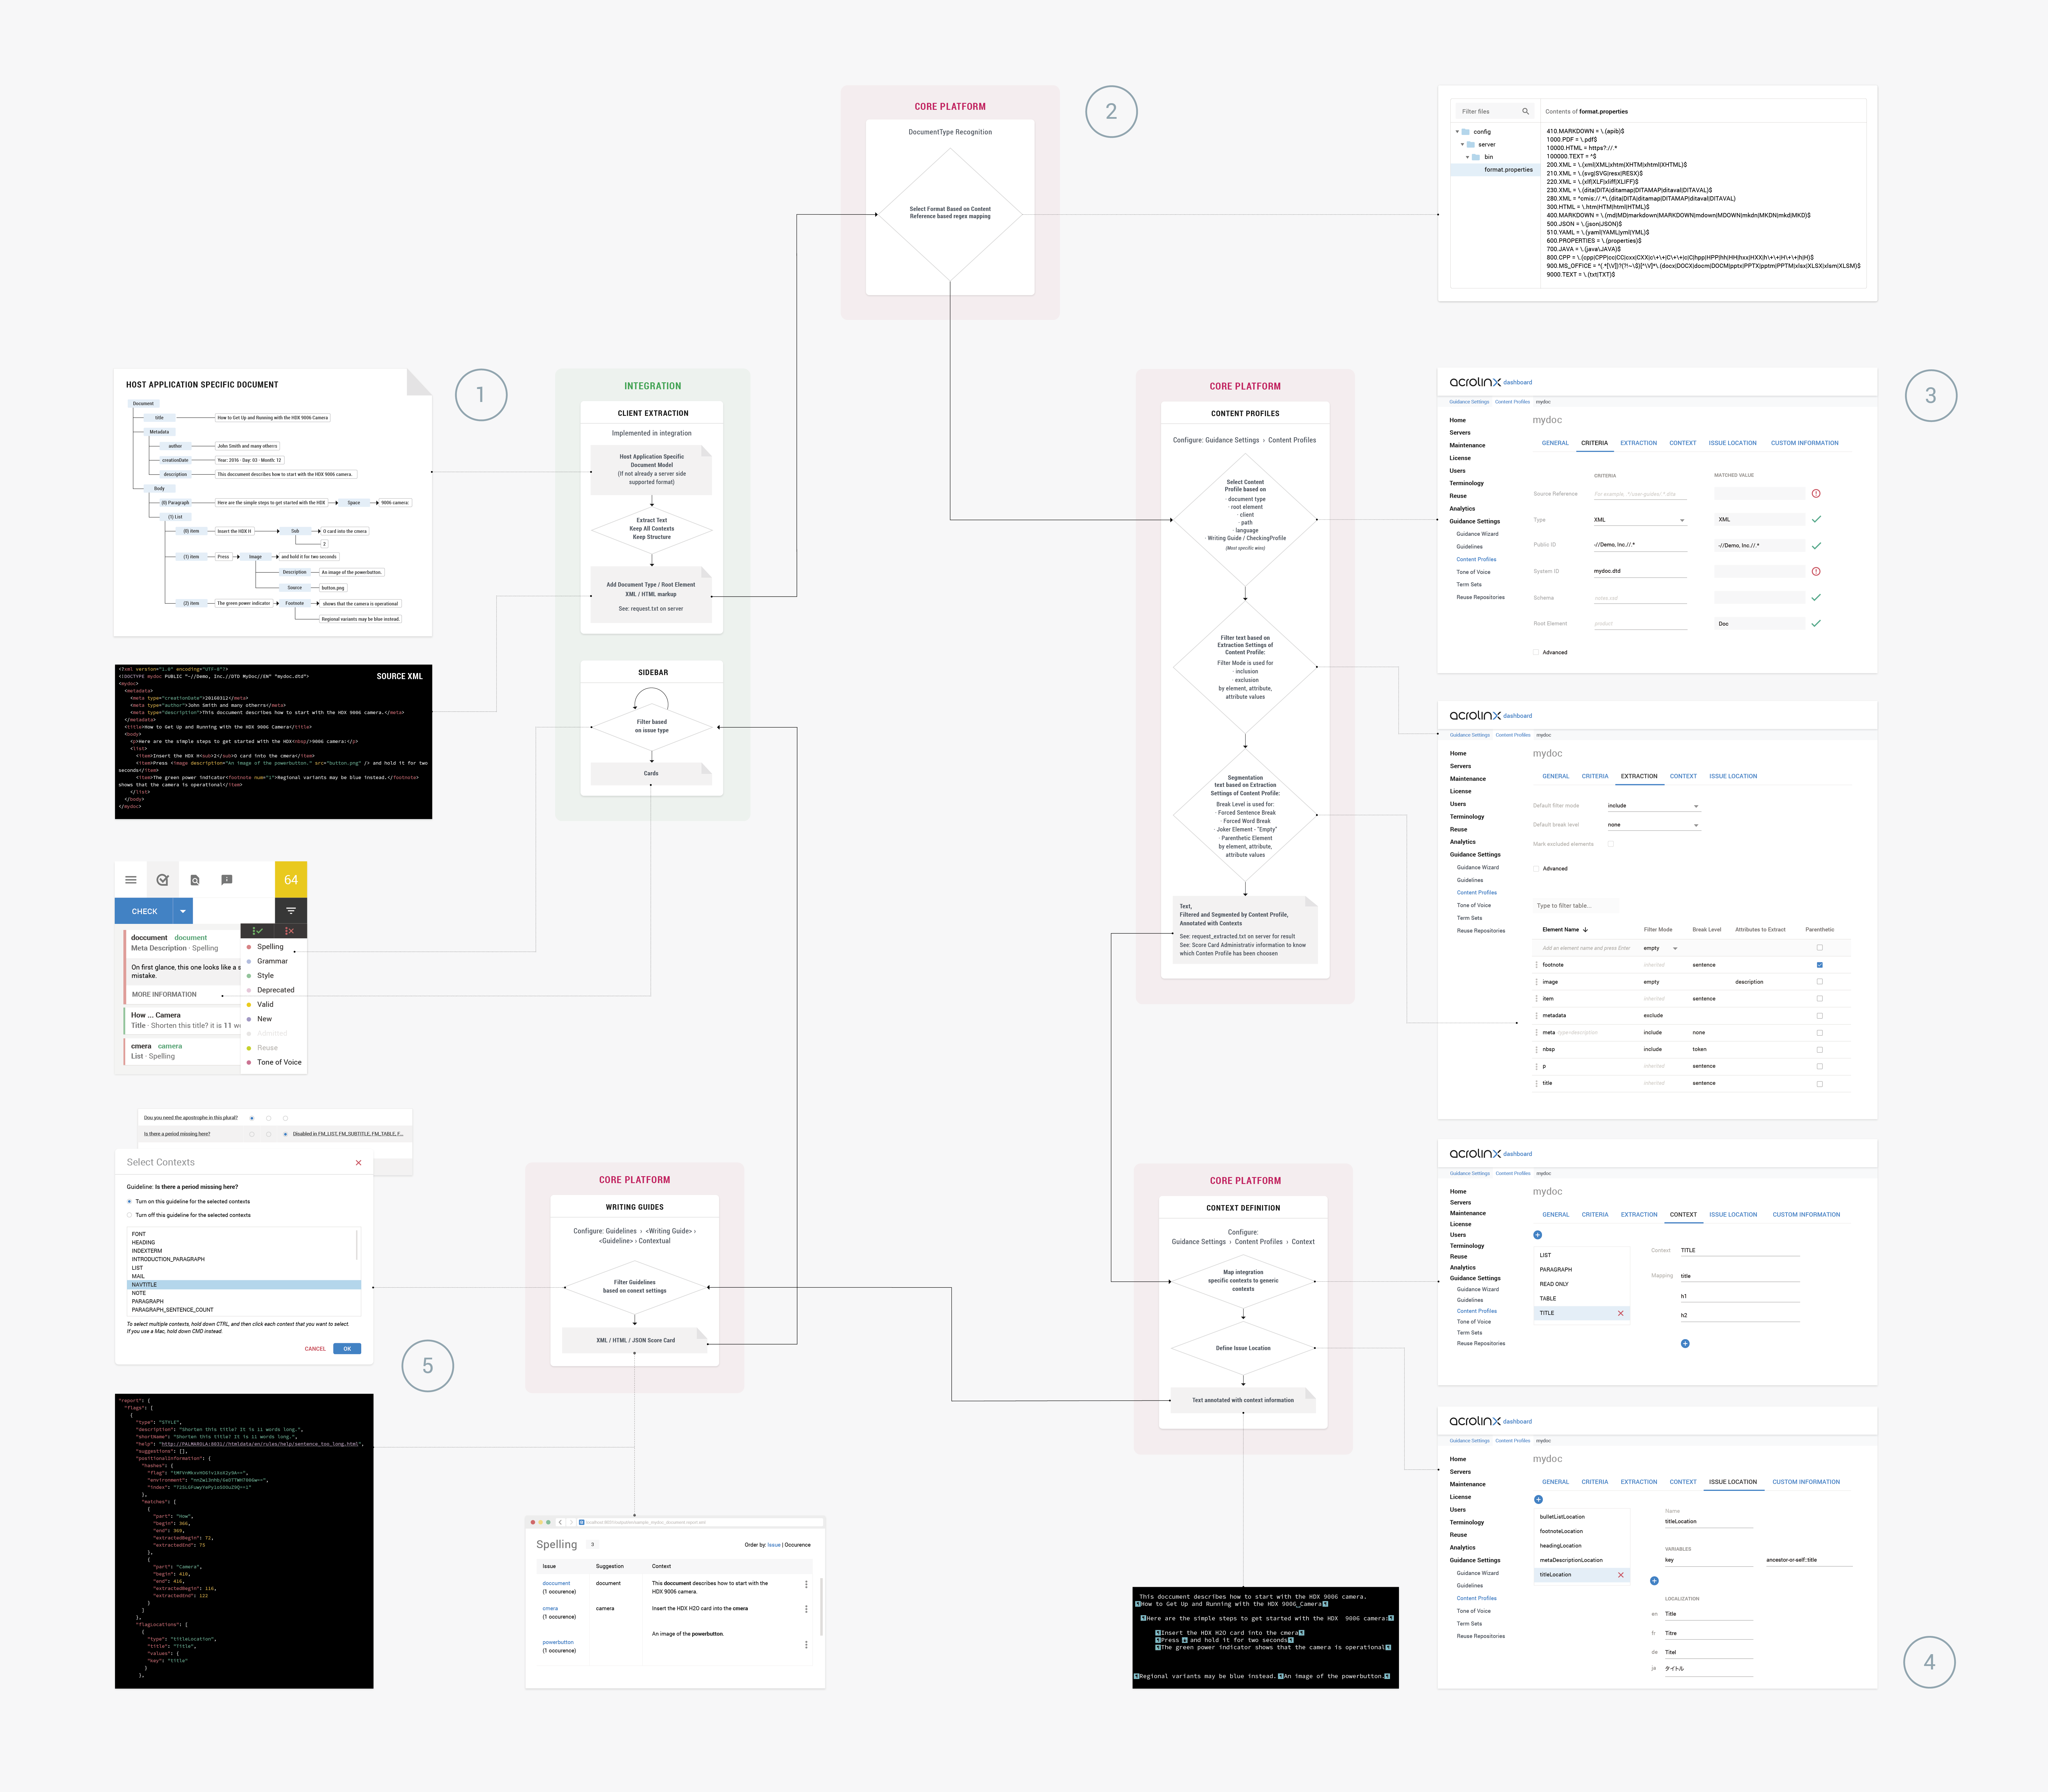Open CONTEXT tab in the Issue Location dashboard
Image resolution: width=2048 pixels, height=1792 pixels.
tap(1683, 1482)
